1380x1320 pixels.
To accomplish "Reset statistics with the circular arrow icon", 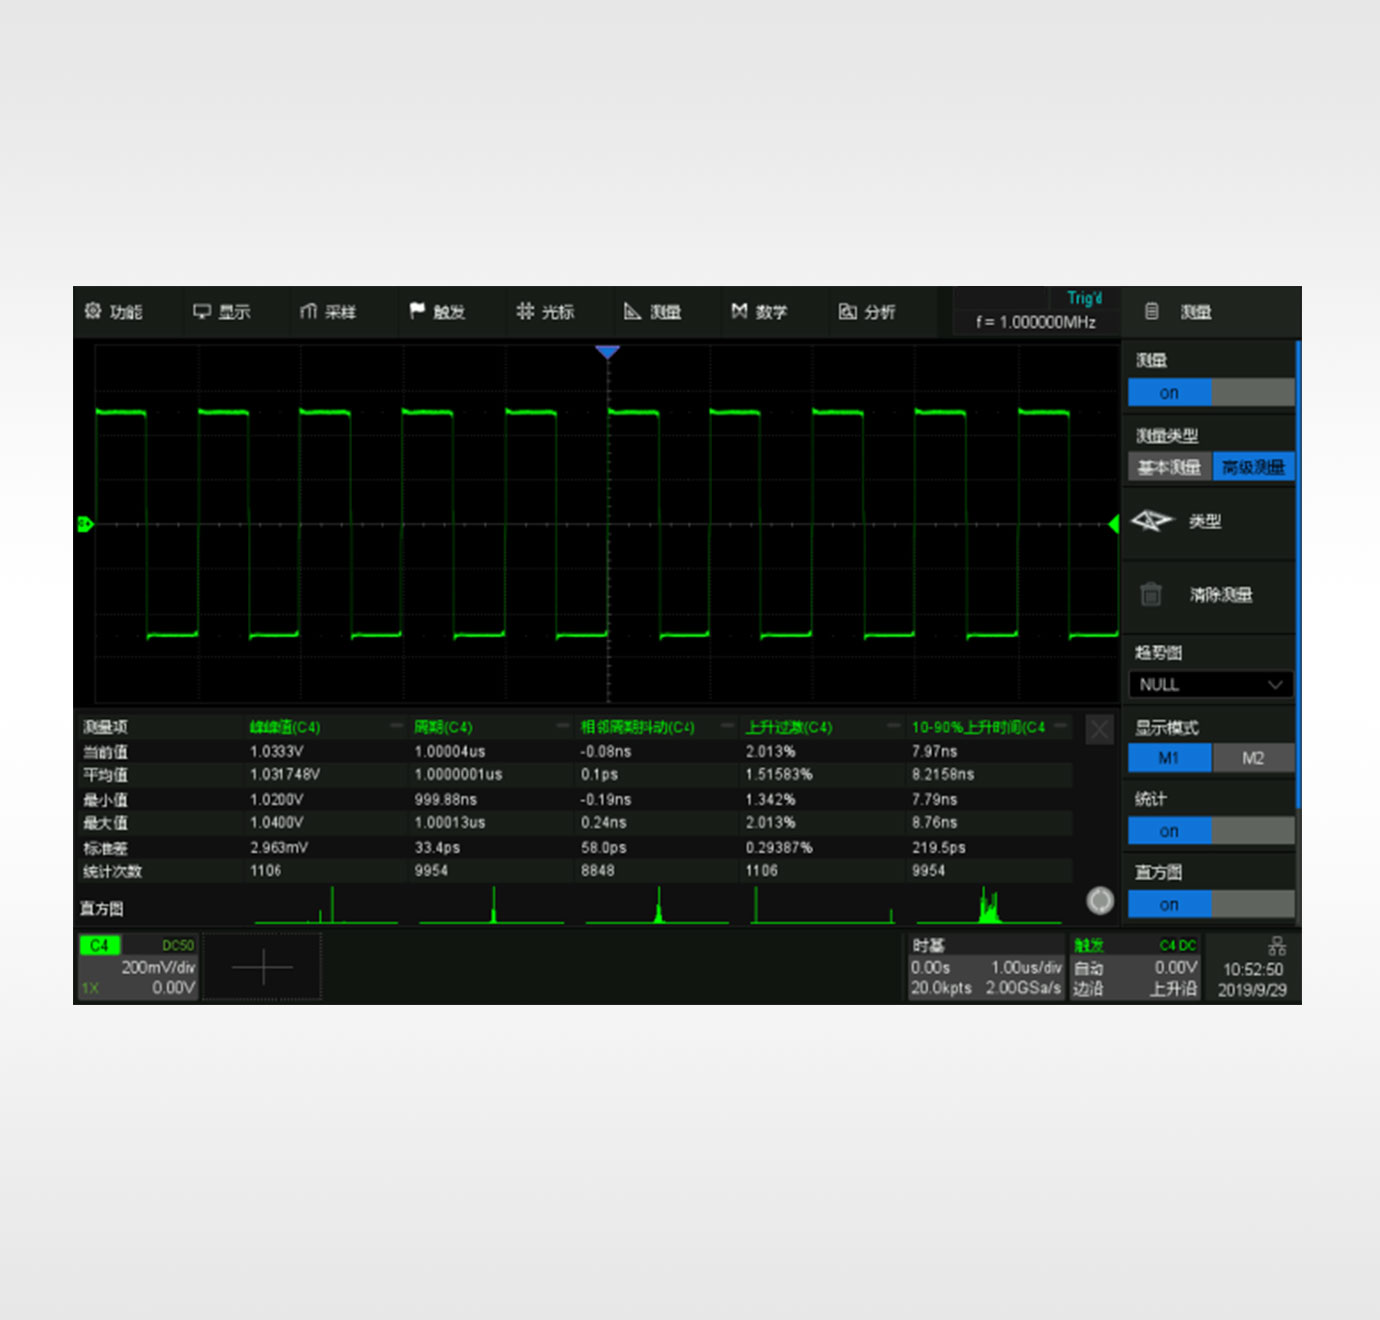I will [1100, 901].
